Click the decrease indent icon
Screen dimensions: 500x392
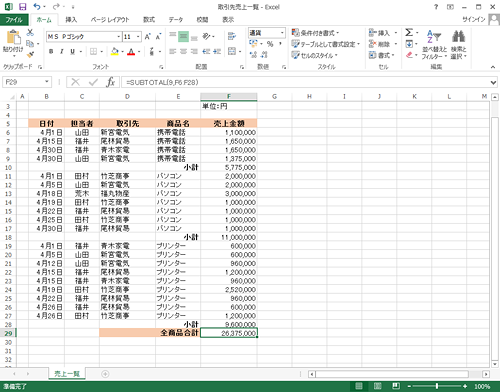point(206,51)
